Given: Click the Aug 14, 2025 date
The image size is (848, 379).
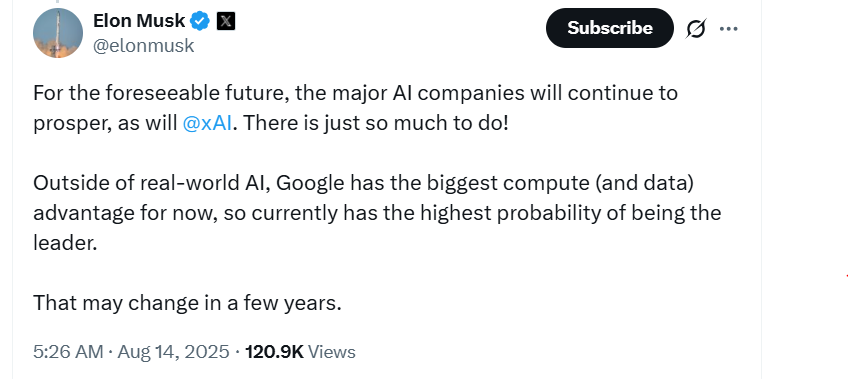Looking at the screenshot, I should coord(173,352).
